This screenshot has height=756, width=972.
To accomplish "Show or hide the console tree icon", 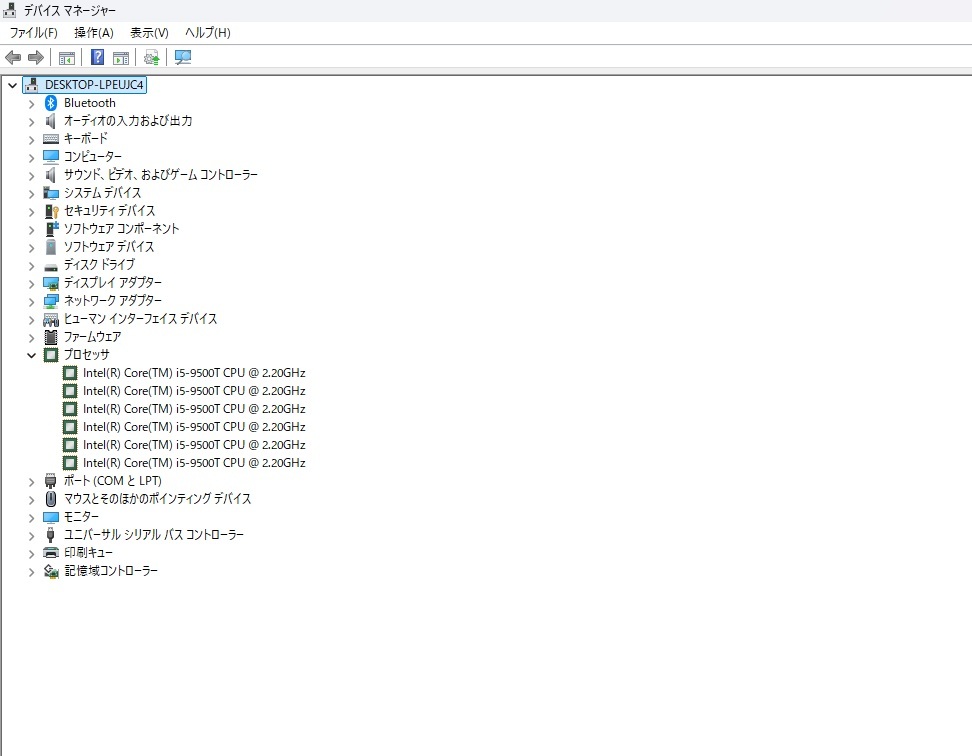I will 66,58.
